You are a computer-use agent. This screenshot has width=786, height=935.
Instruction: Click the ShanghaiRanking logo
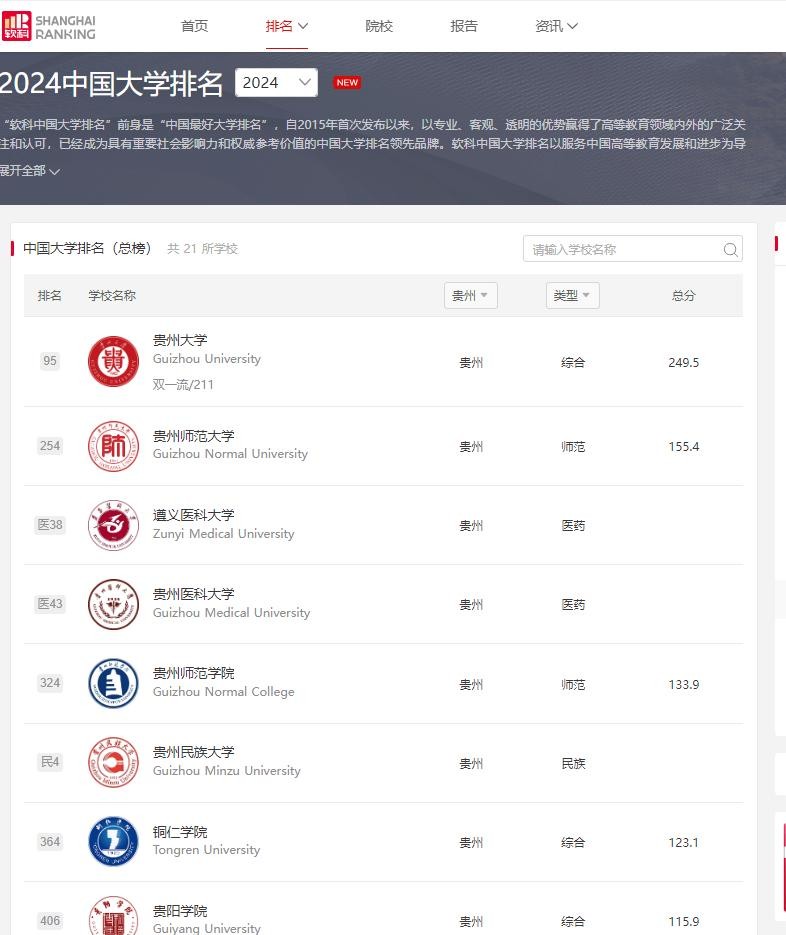tap(49, 27)
